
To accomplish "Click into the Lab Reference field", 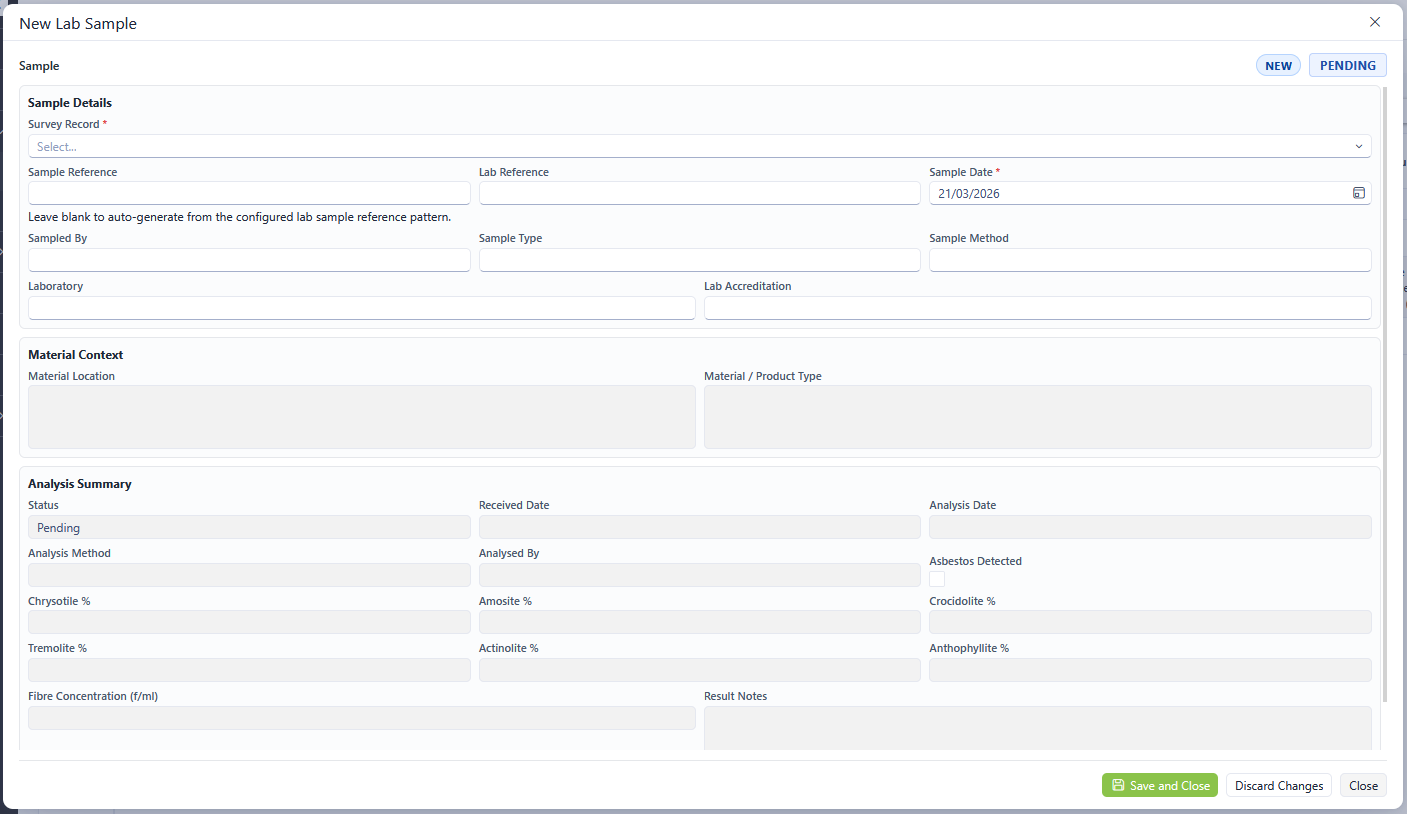I will tap(699, 193).
